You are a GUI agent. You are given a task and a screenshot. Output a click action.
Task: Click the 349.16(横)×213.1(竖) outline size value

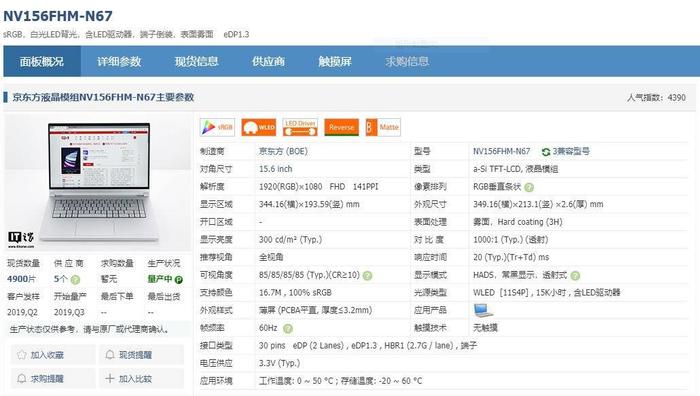point(538,204)
